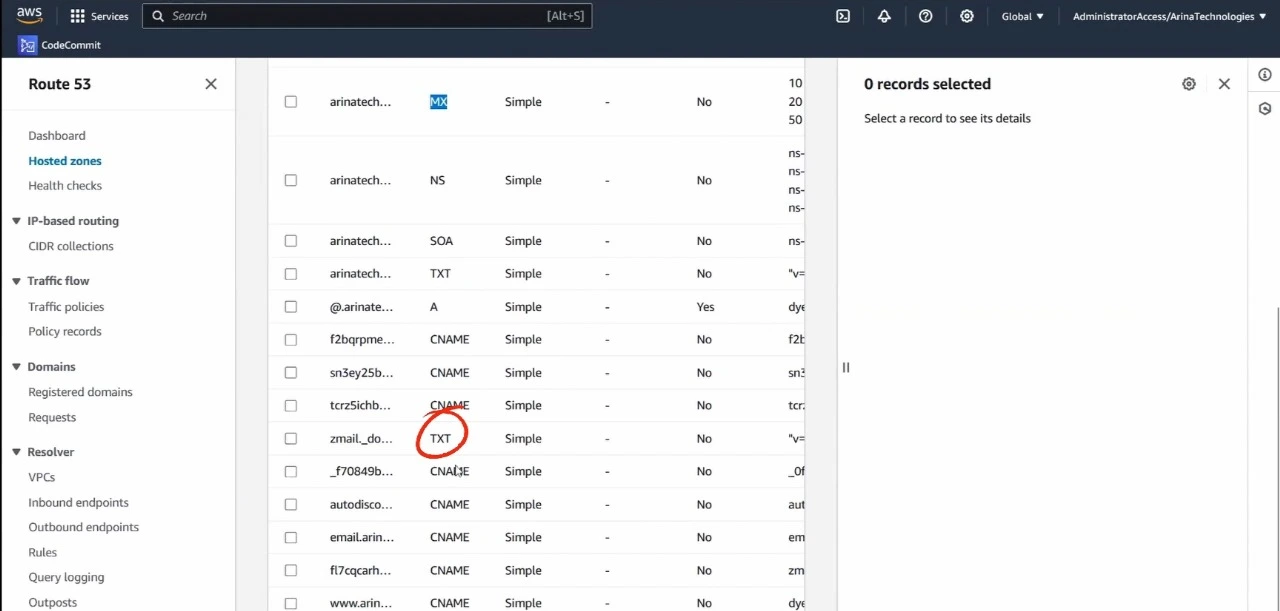Screen dimensions: 1280x611
Task: Expand the AdministratorAccess account menu
Action: coord(1168,16)
